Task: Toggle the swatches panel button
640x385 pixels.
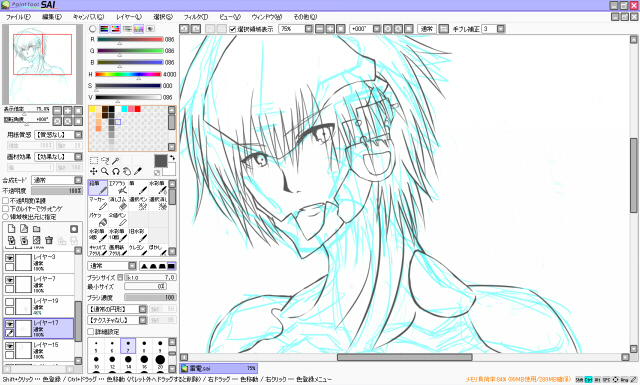Action: coord(139,29)
